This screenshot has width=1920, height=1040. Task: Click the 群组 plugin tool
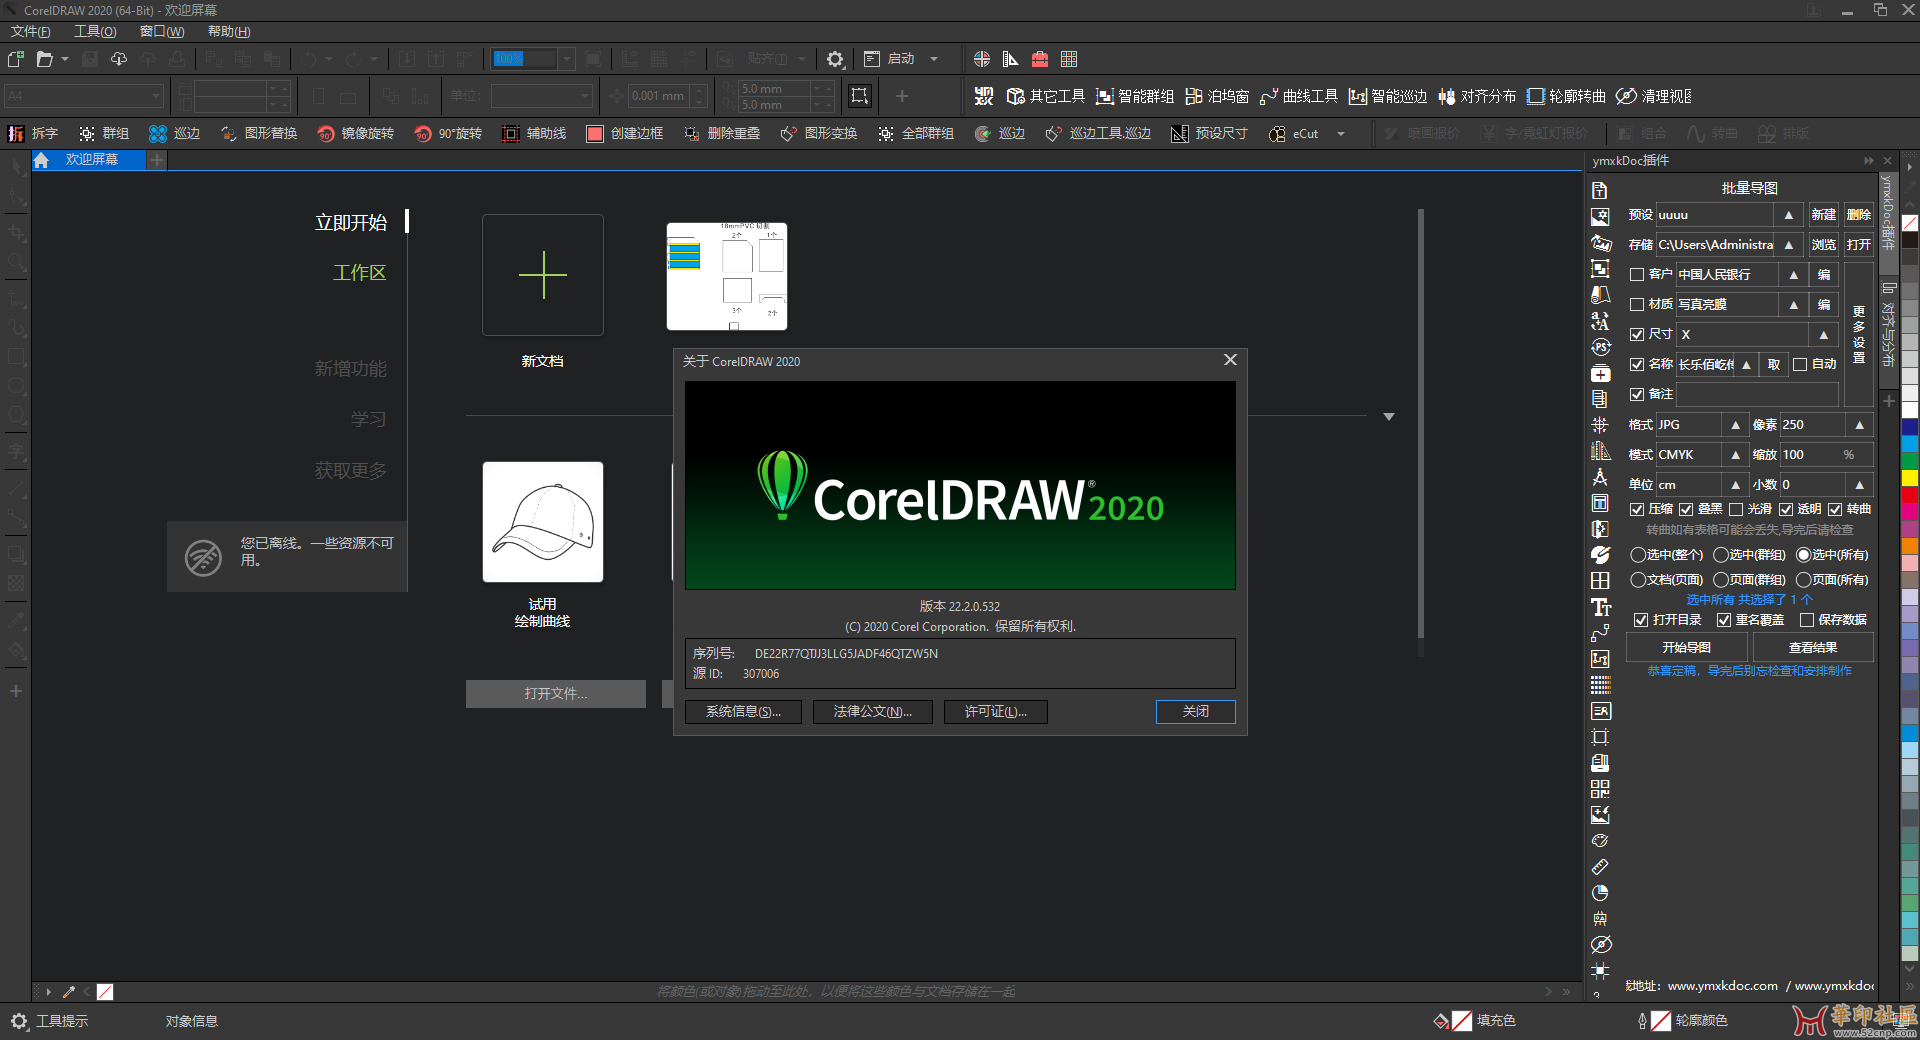(x=105, y=133)
